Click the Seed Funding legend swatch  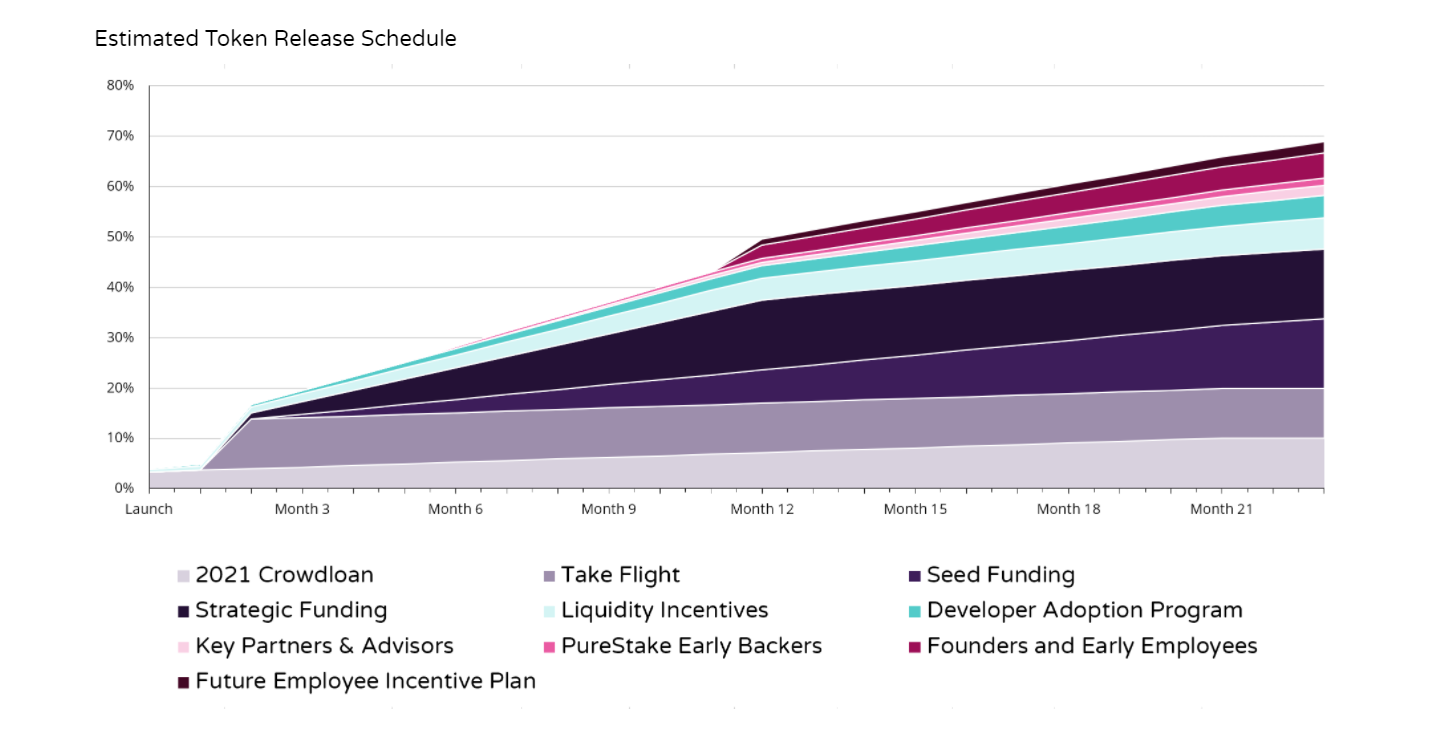click(914, 576)
